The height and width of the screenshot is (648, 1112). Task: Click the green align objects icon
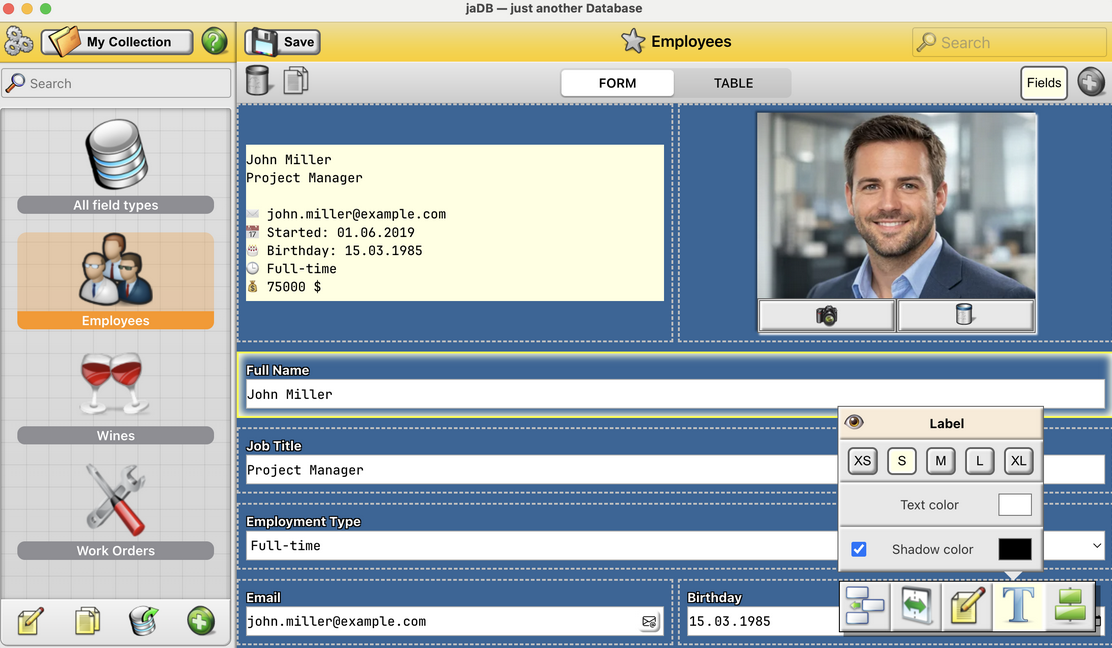pyautogui.click(x=1069, y=607)
